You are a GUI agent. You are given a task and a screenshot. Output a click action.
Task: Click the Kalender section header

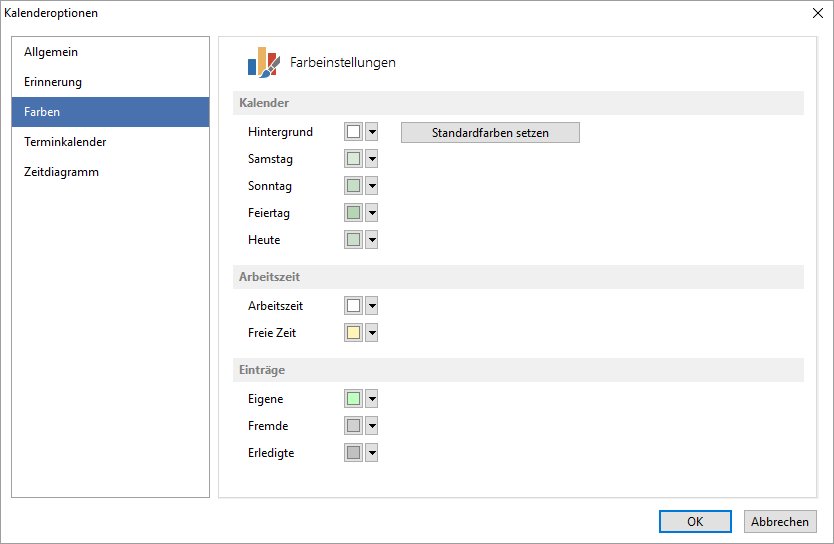click(x=518, y=103)
